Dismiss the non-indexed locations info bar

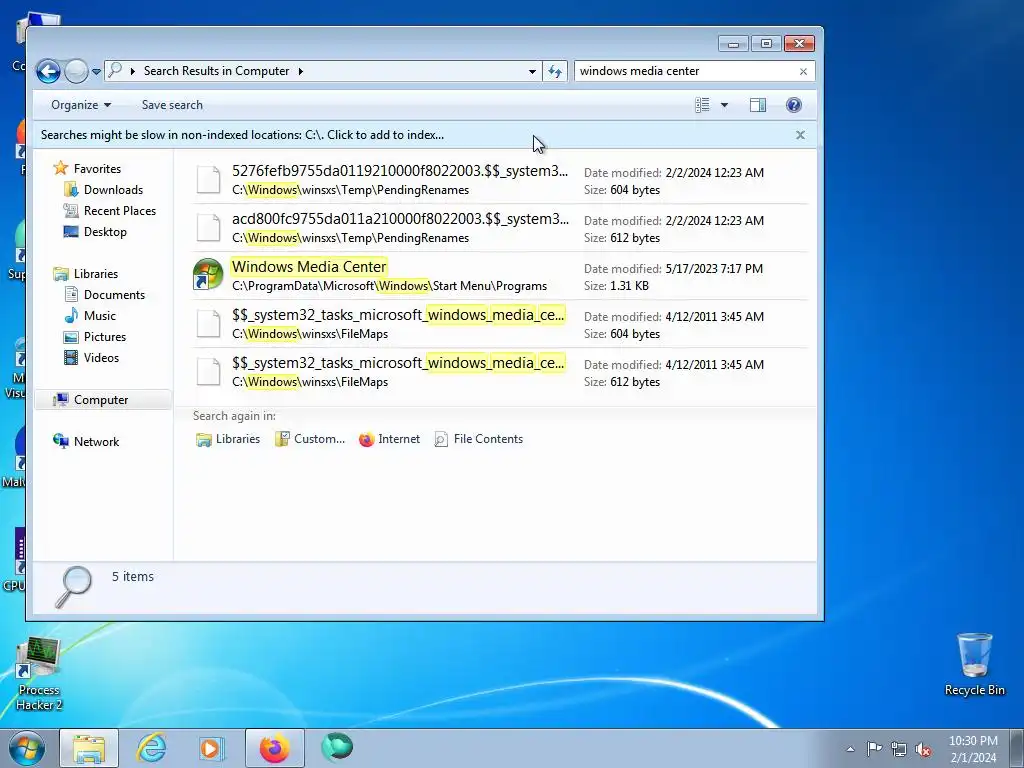(800, 135)
